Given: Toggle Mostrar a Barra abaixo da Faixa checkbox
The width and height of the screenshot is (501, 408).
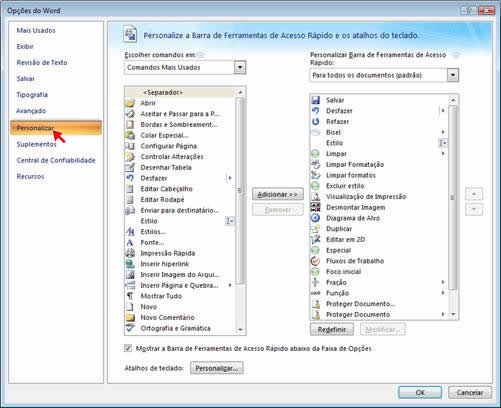Looking at the screenshot, I should click(128, 348).
